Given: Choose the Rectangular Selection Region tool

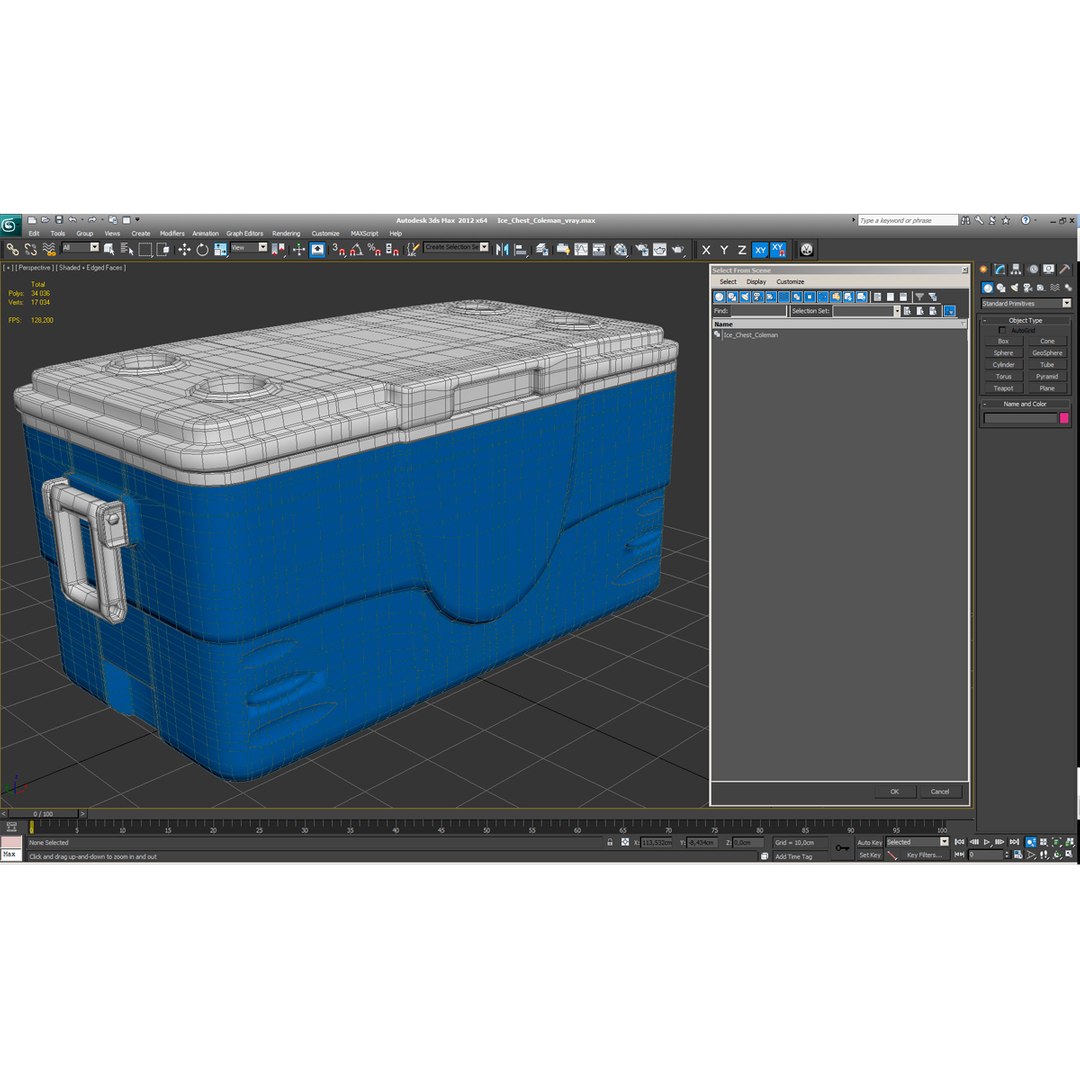Looking at the screenshot, I should tap(145, 249).
